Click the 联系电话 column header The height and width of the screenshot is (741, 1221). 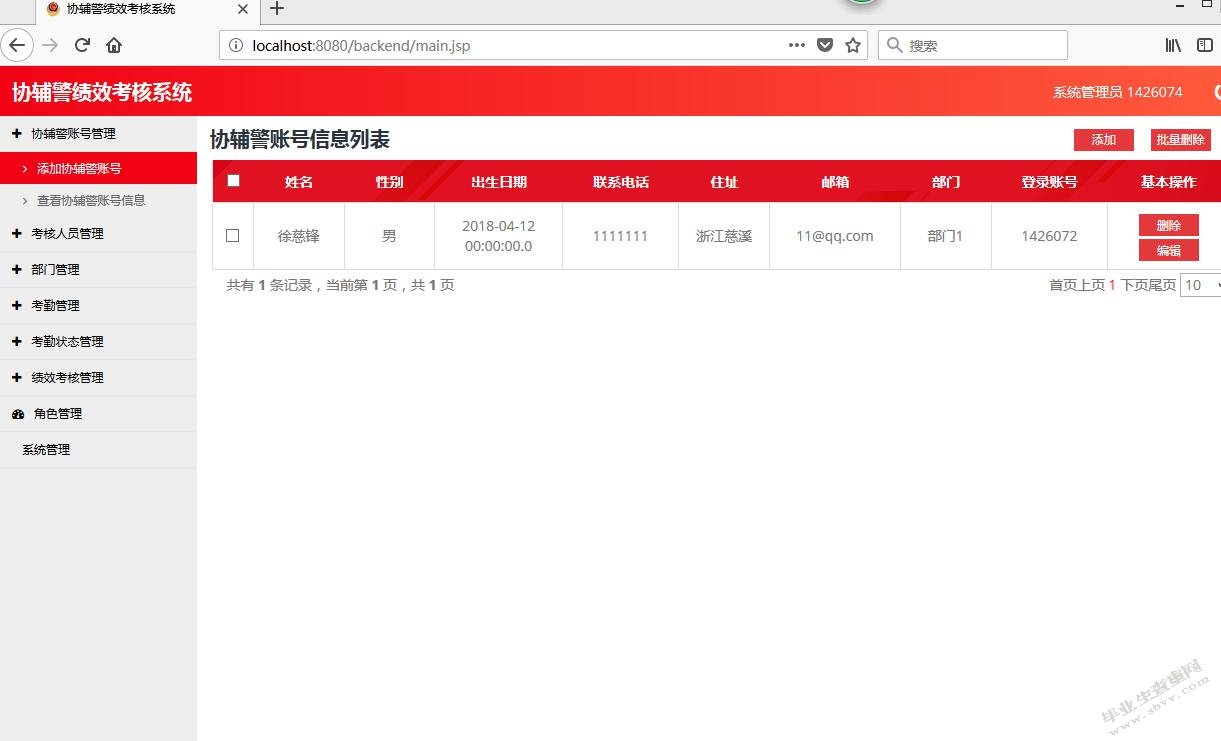(621, 182)
